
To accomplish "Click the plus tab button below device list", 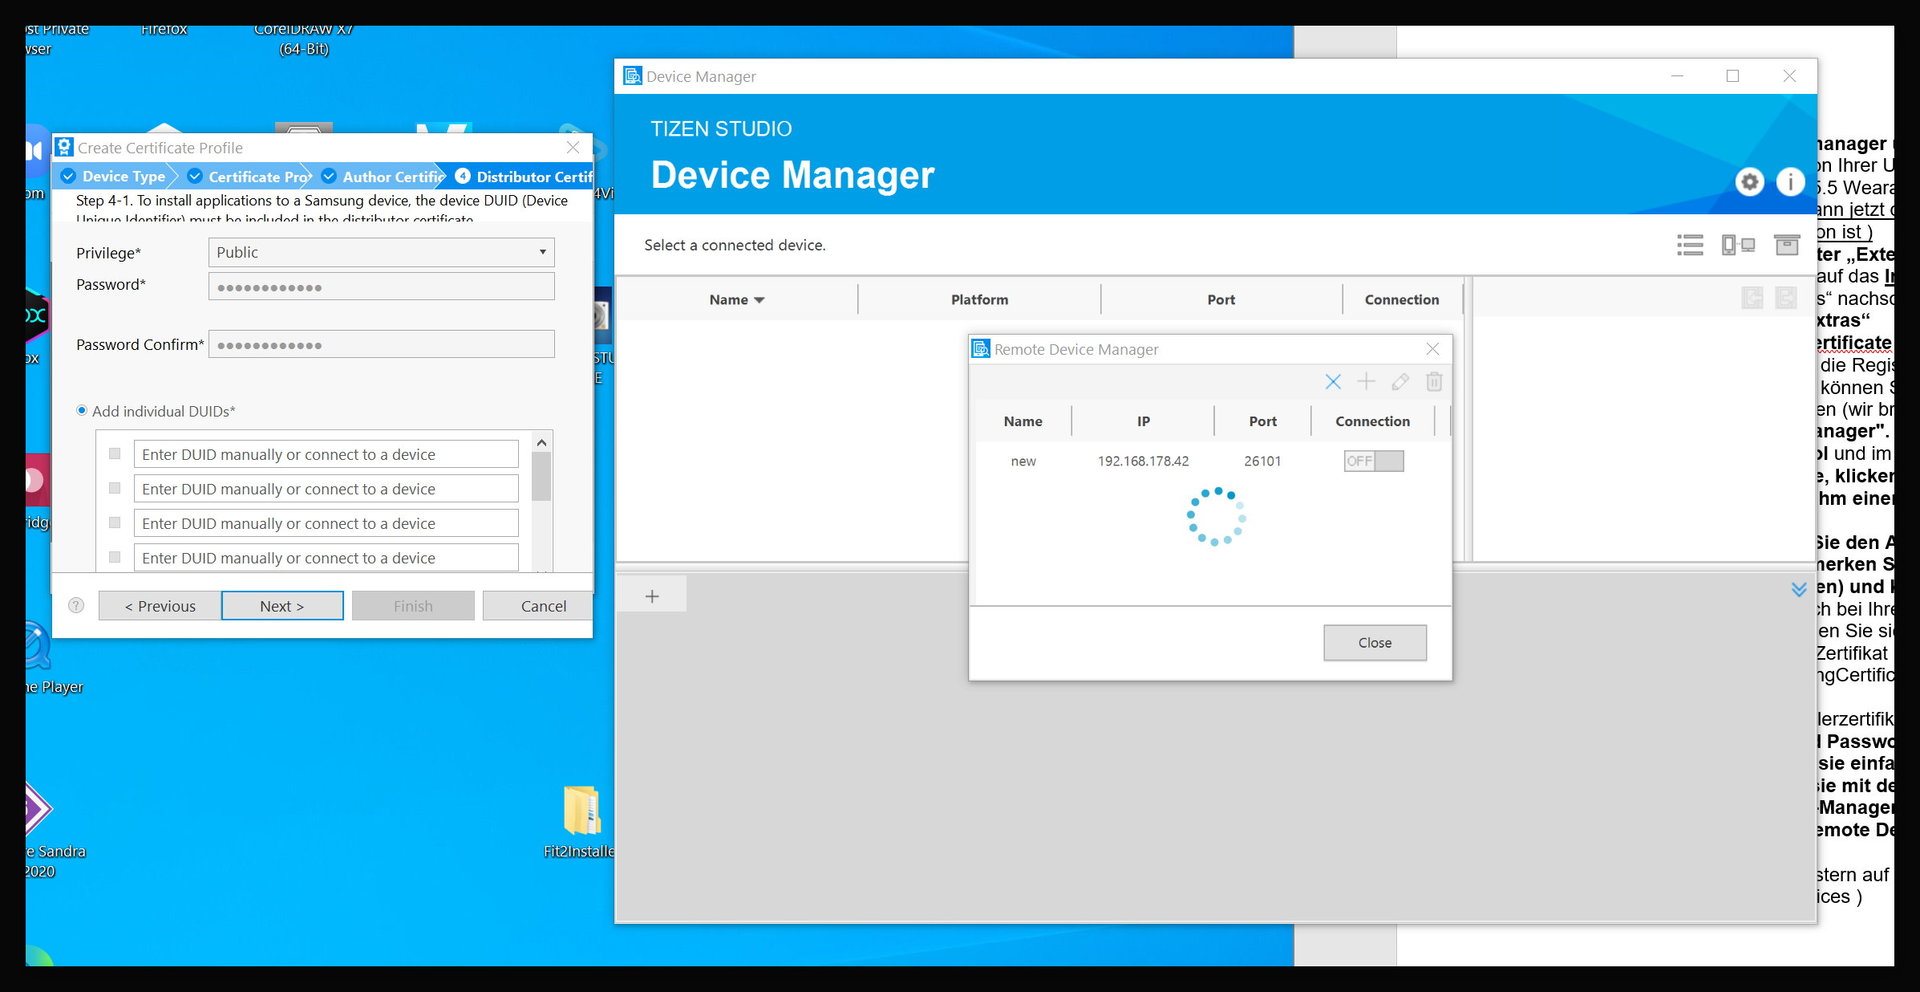I will point(652,596).
